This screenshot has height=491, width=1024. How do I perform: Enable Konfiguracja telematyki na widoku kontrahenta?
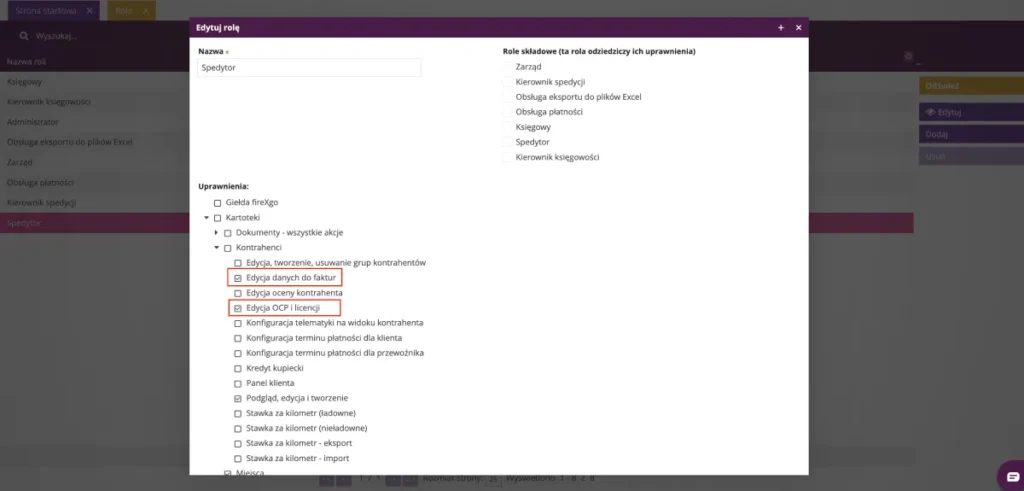pyautogui.click(x=238, y=323)
